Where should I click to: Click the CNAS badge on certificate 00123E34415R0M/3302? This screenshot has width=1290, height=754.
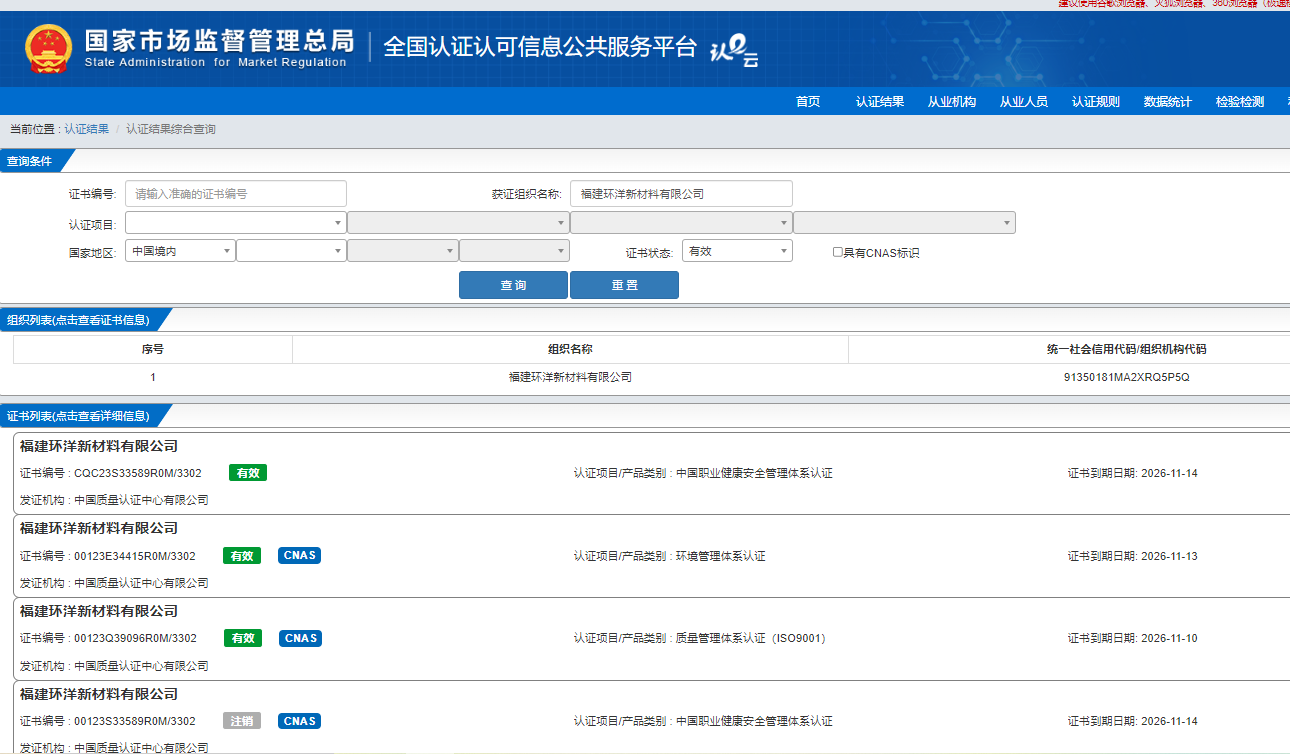click(x=299, y=556)
